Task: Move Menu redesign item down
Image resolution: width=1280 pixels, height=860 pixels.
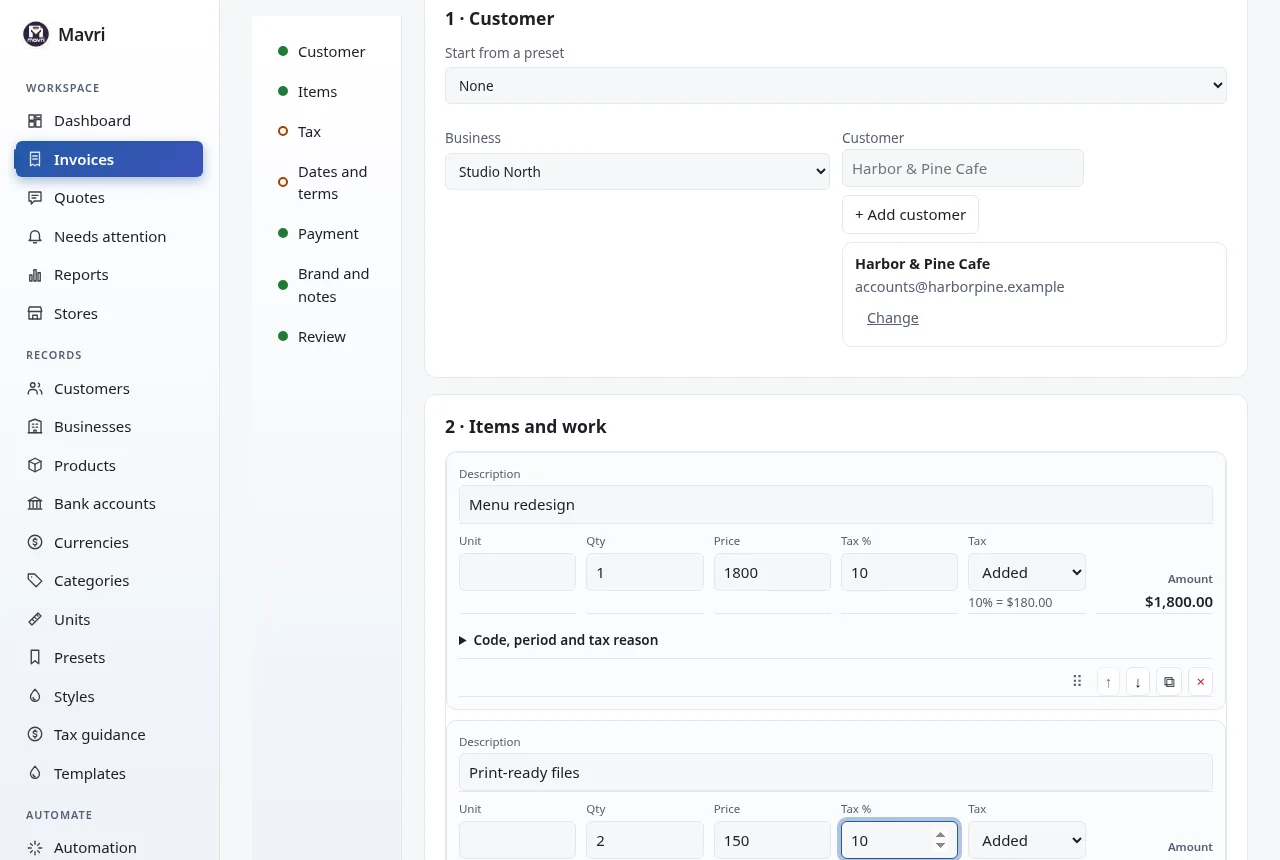Action: [x=1138, y=682]
